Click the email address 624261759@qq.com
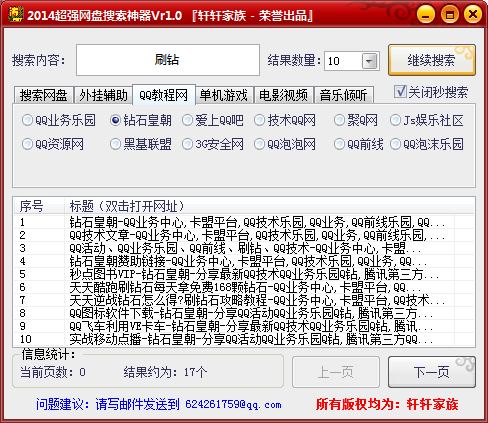Image resolution: width=488 pixels, height=423 pixels. click(x=233, y=404)
